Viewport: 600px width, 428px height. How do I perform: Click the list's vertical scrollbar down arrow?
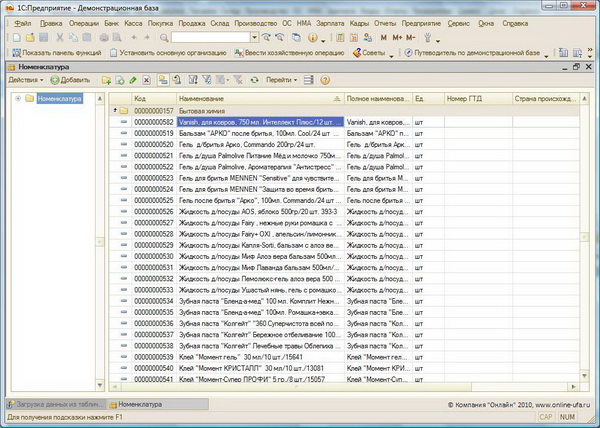(584, 376)
